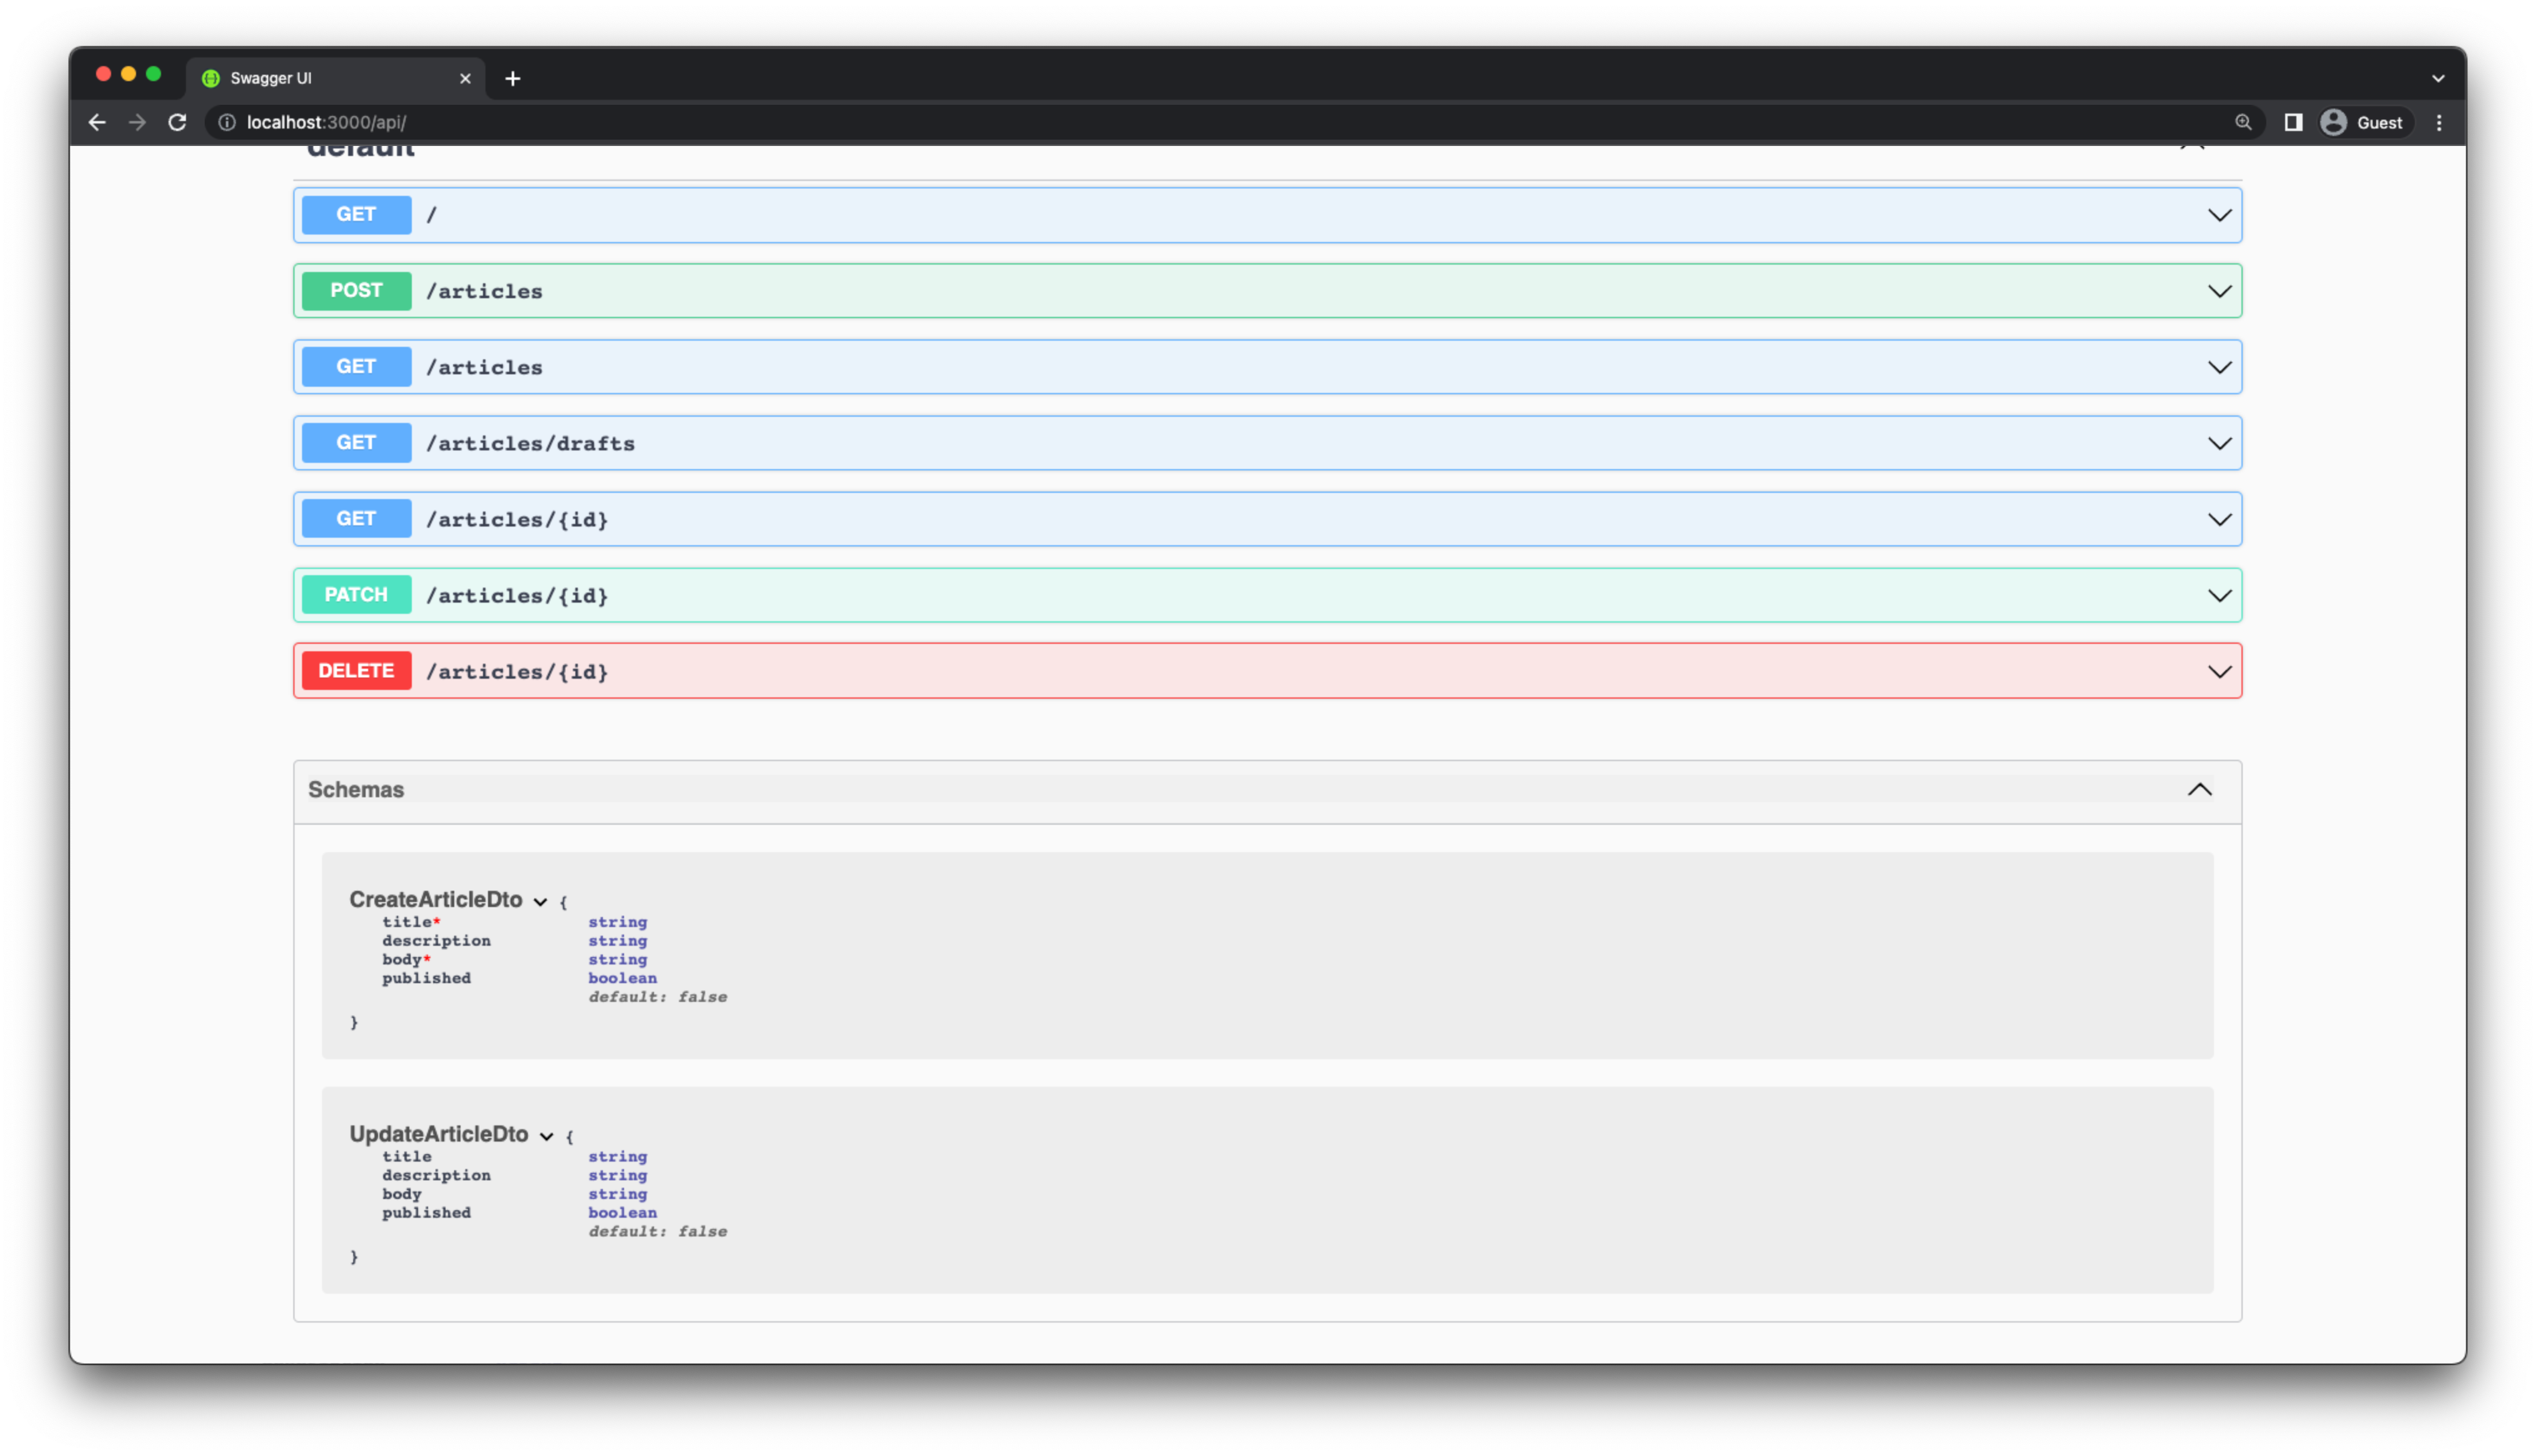This screenshot has height=1456, width=2536.
Task: Expand the DELETE /articles/{id} endpoint chevron
Action: pyautogui.click(x=2219, y=671)
